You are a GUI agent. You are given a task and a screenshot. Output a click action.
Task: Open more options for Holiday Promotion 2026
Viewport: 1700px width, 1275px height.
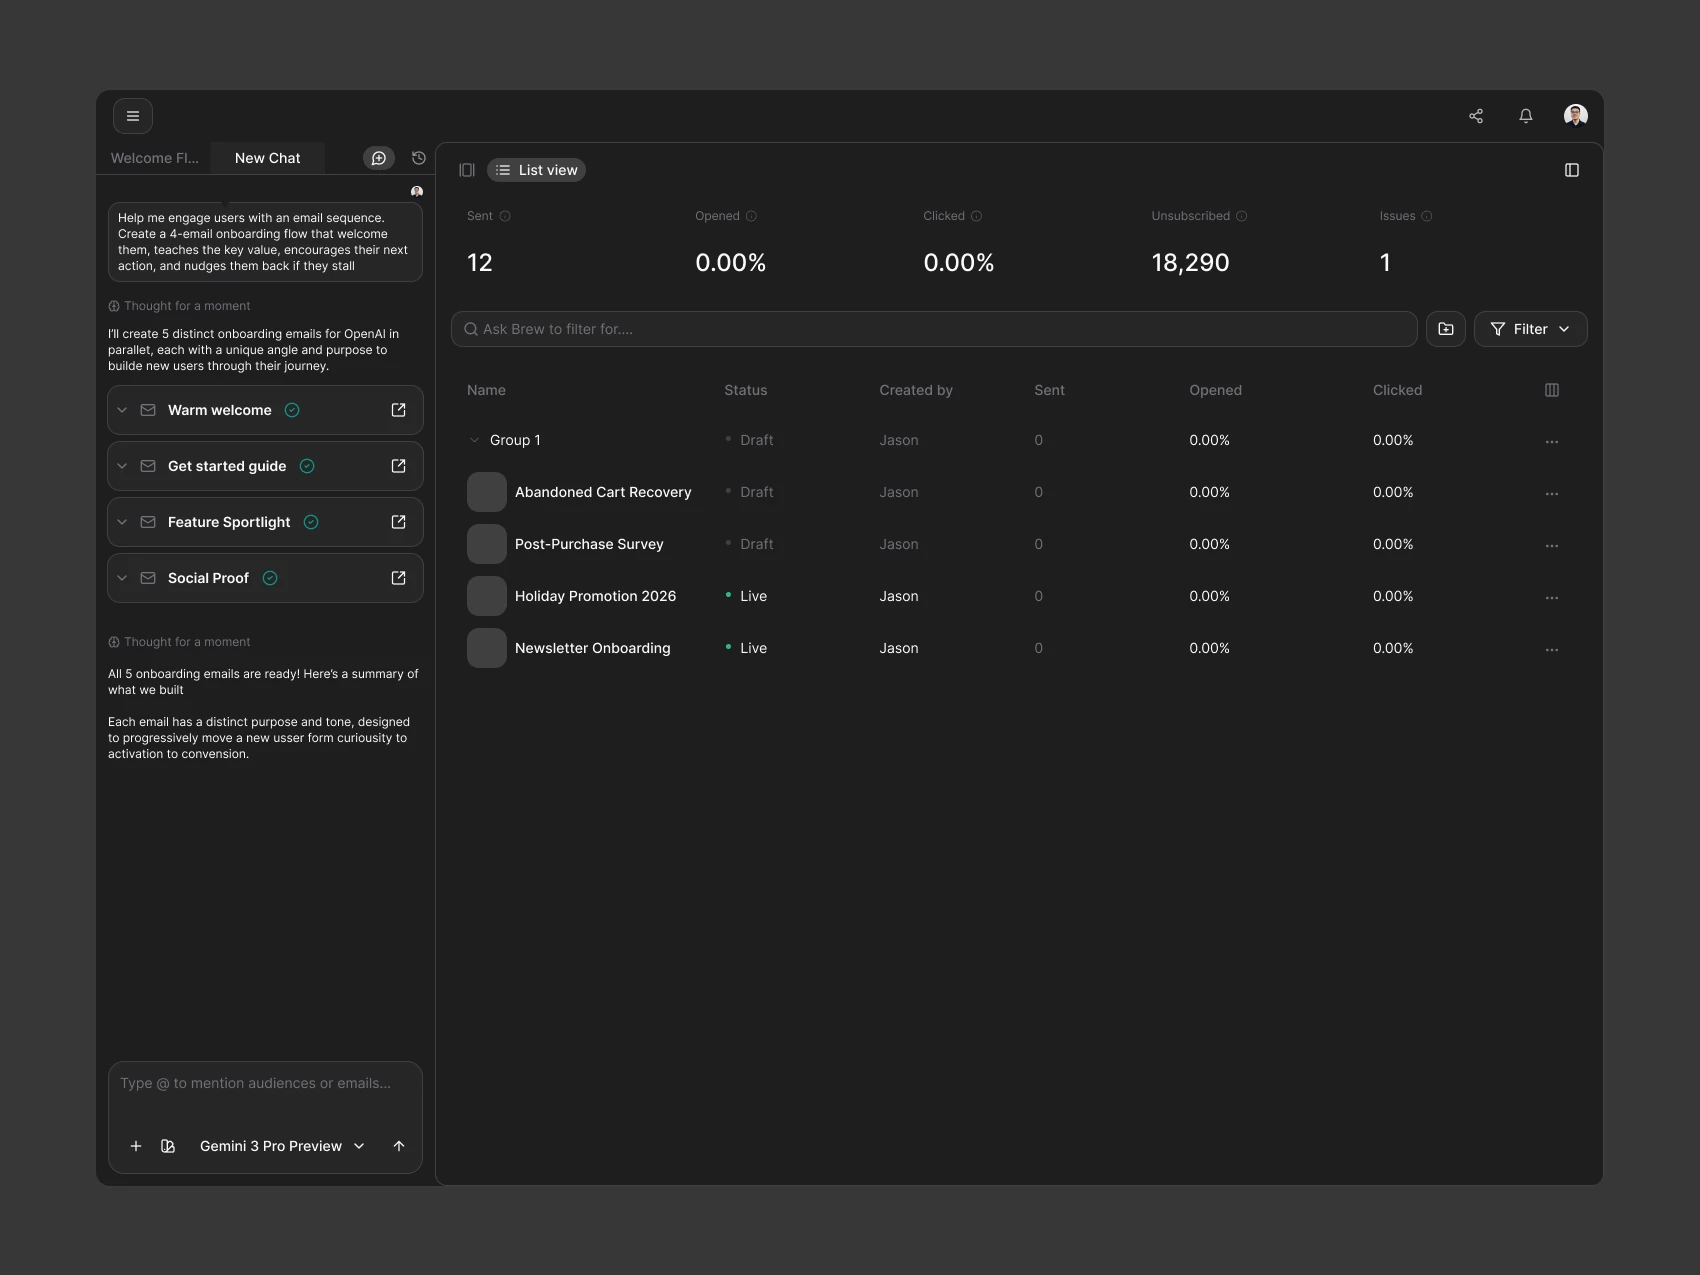point(1552,597)
